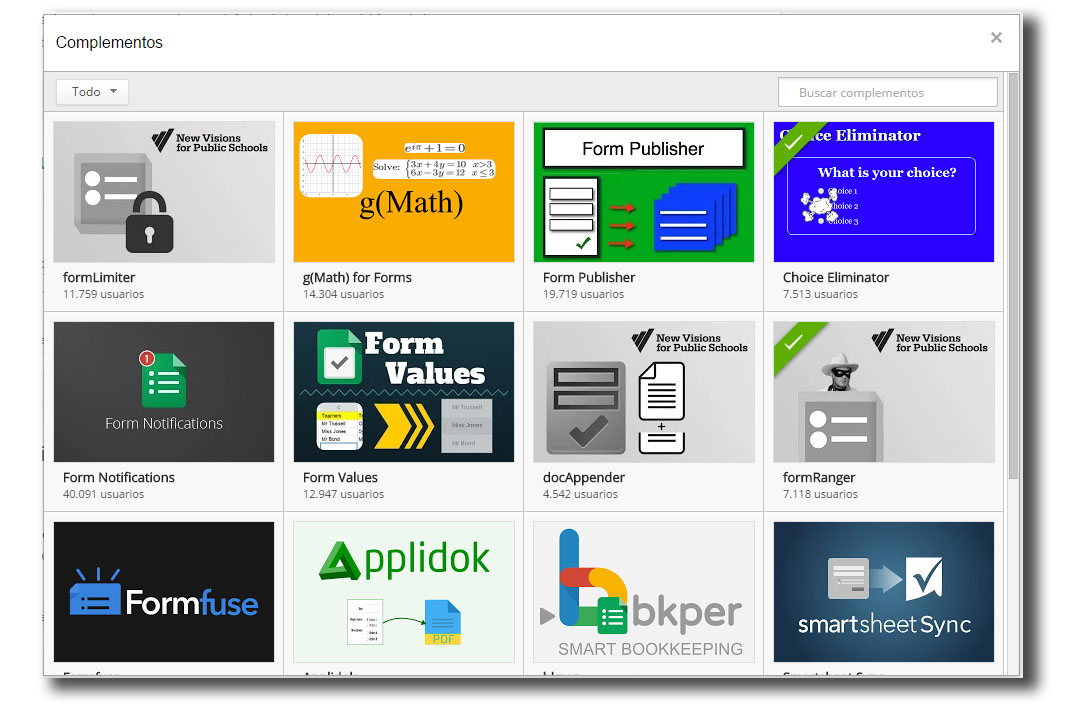Image resolution: width=1077 pixels, height=709 pixels.
Task: Open the formLimiter add-on thumbnail
Action: 164,192
